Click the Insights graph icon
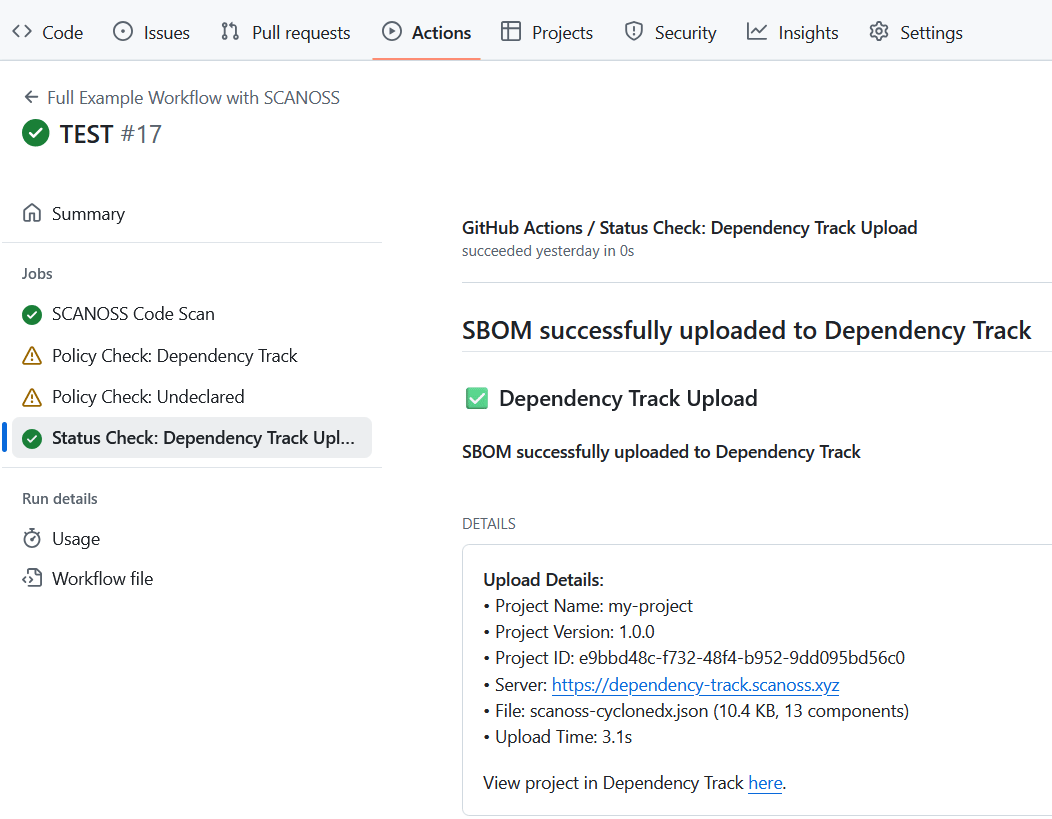1052x819 pixels. [x=757, y=32]
